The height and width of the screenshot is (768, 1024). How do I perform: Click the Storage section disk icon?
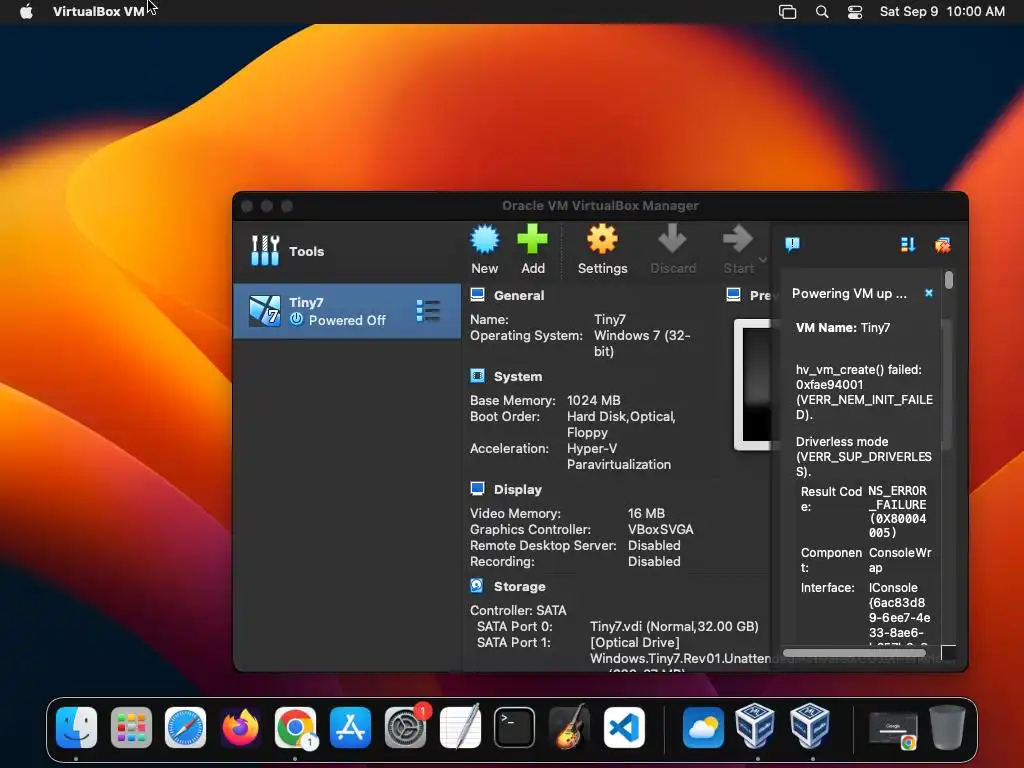(477, 586)
